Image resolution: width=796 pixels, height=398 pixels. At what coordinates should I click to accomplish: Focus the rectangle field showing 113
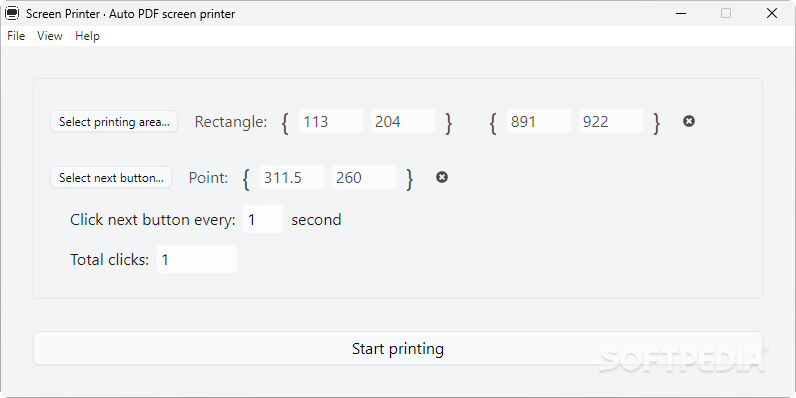tap(331, 121)
